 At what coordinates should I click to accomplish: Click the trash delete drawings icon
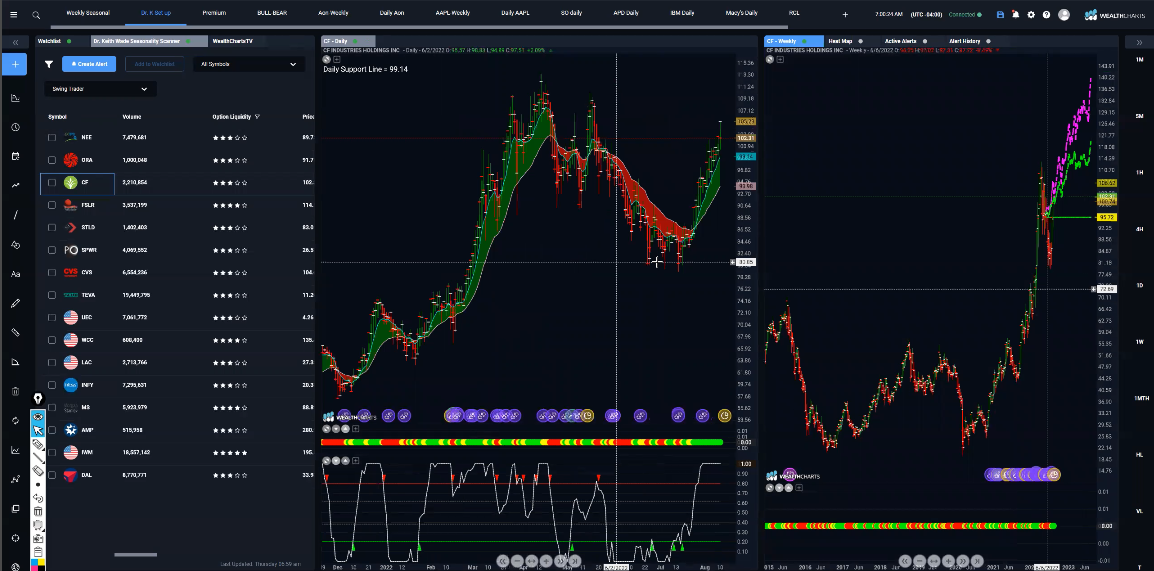click(15, 391)
